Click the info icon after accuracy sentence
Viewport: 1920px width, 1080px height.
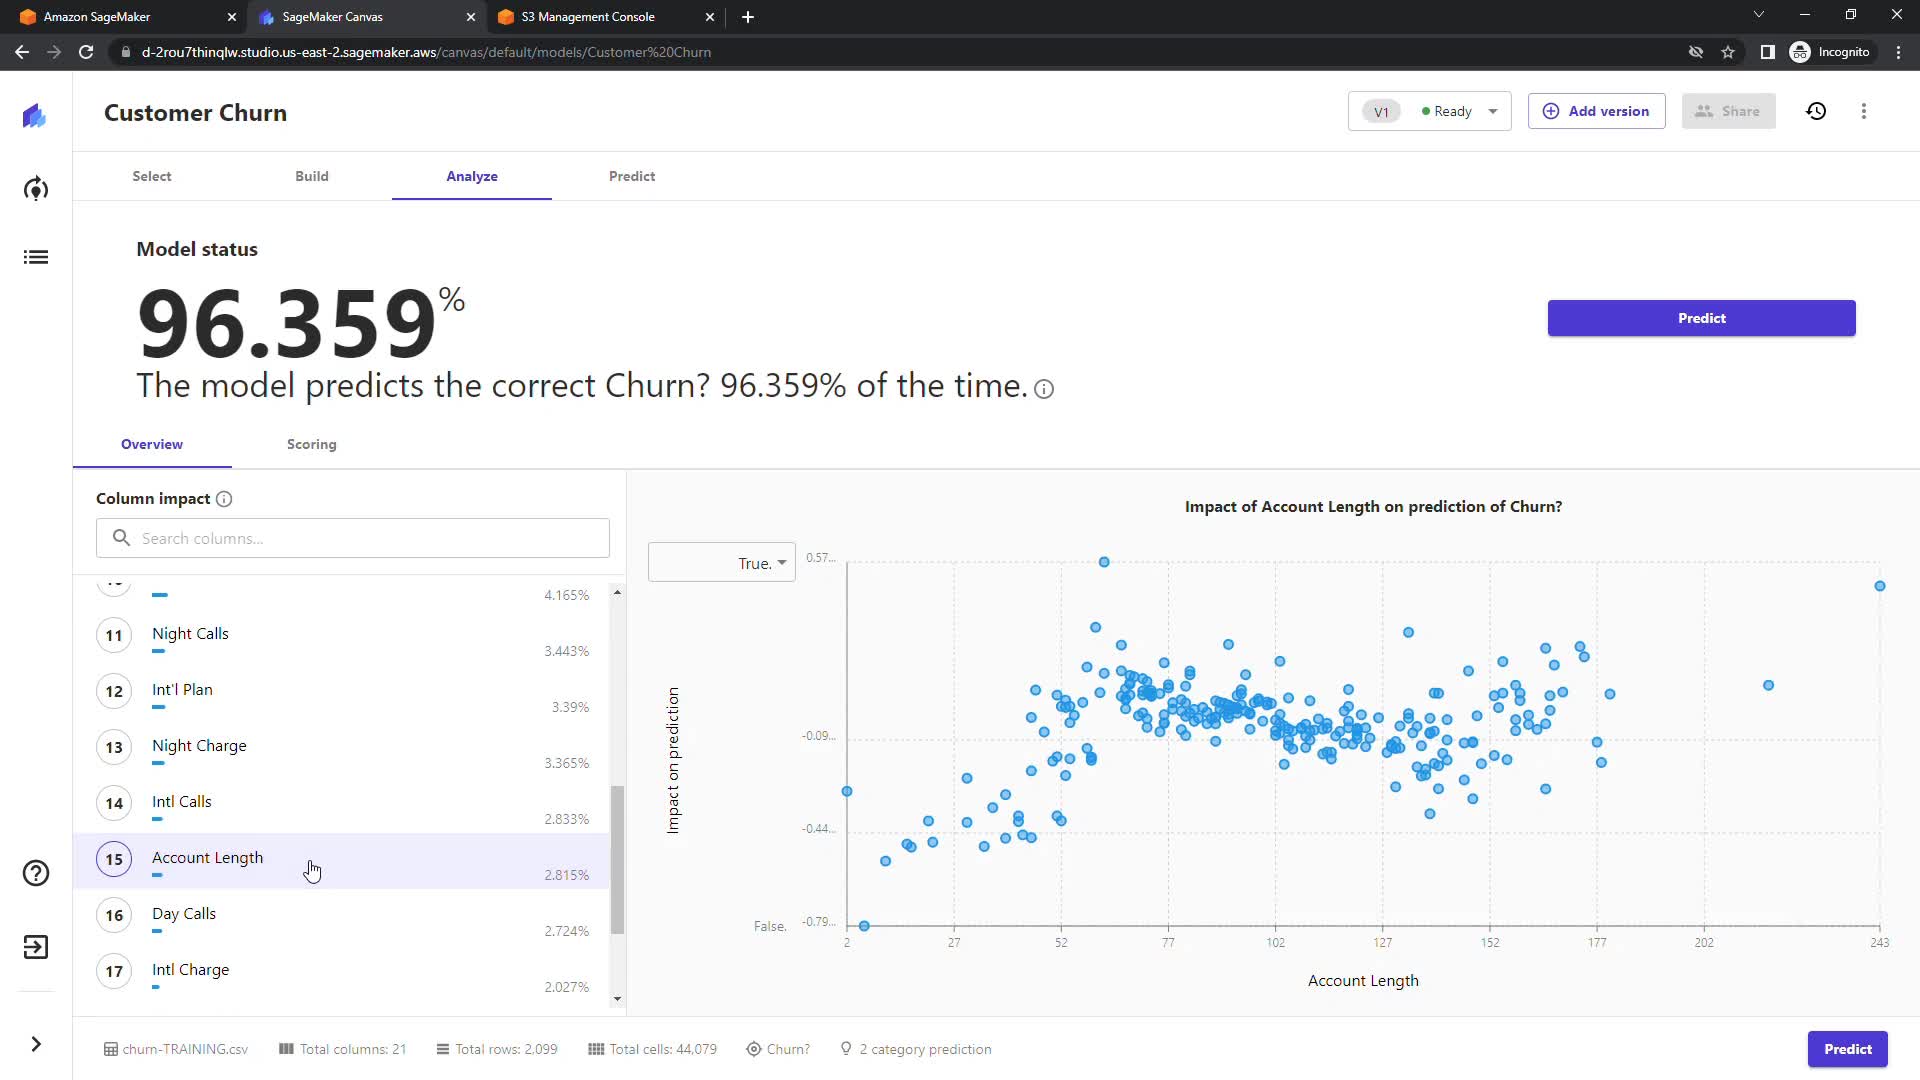click(x=1044, y=389)
